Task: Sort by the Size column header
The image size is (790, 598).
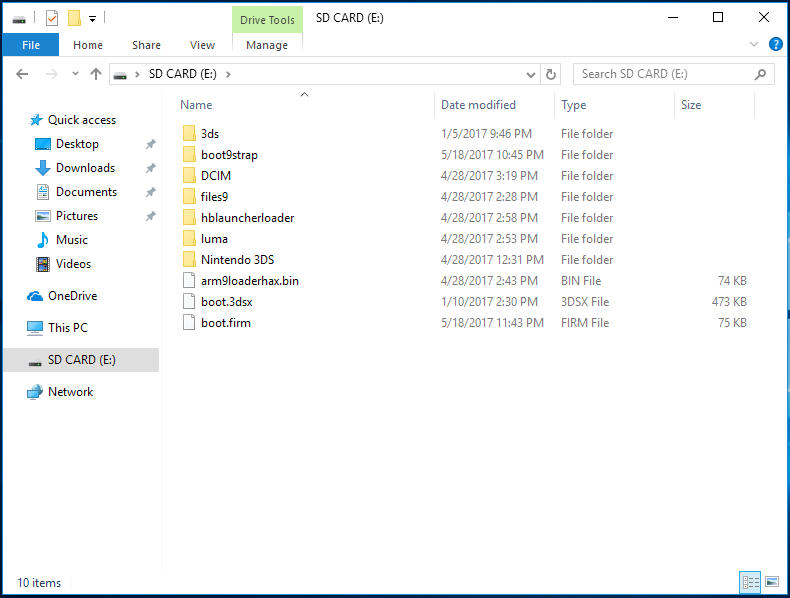Action: [691, 105]
